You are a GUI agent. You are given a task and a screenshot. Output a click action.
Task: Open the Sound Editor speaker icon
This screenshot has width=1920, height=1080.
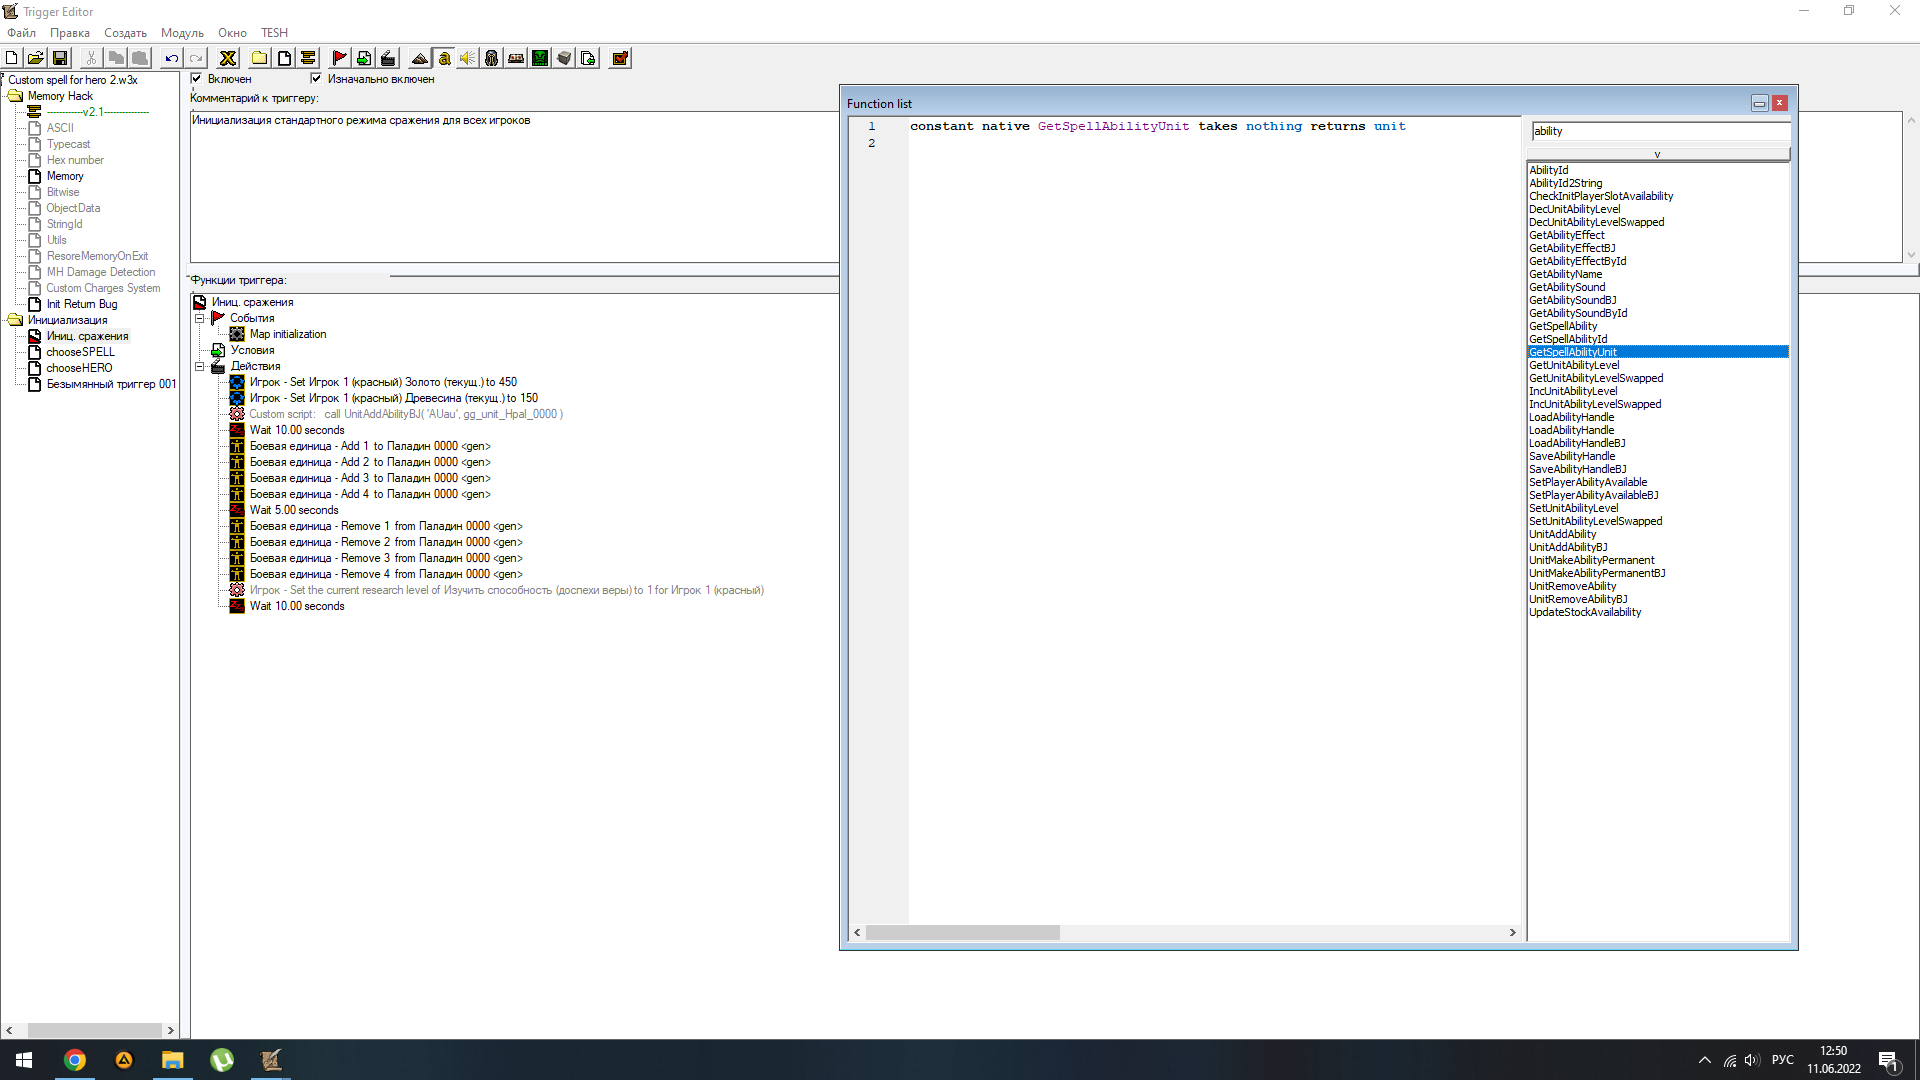tap(467, 58)
